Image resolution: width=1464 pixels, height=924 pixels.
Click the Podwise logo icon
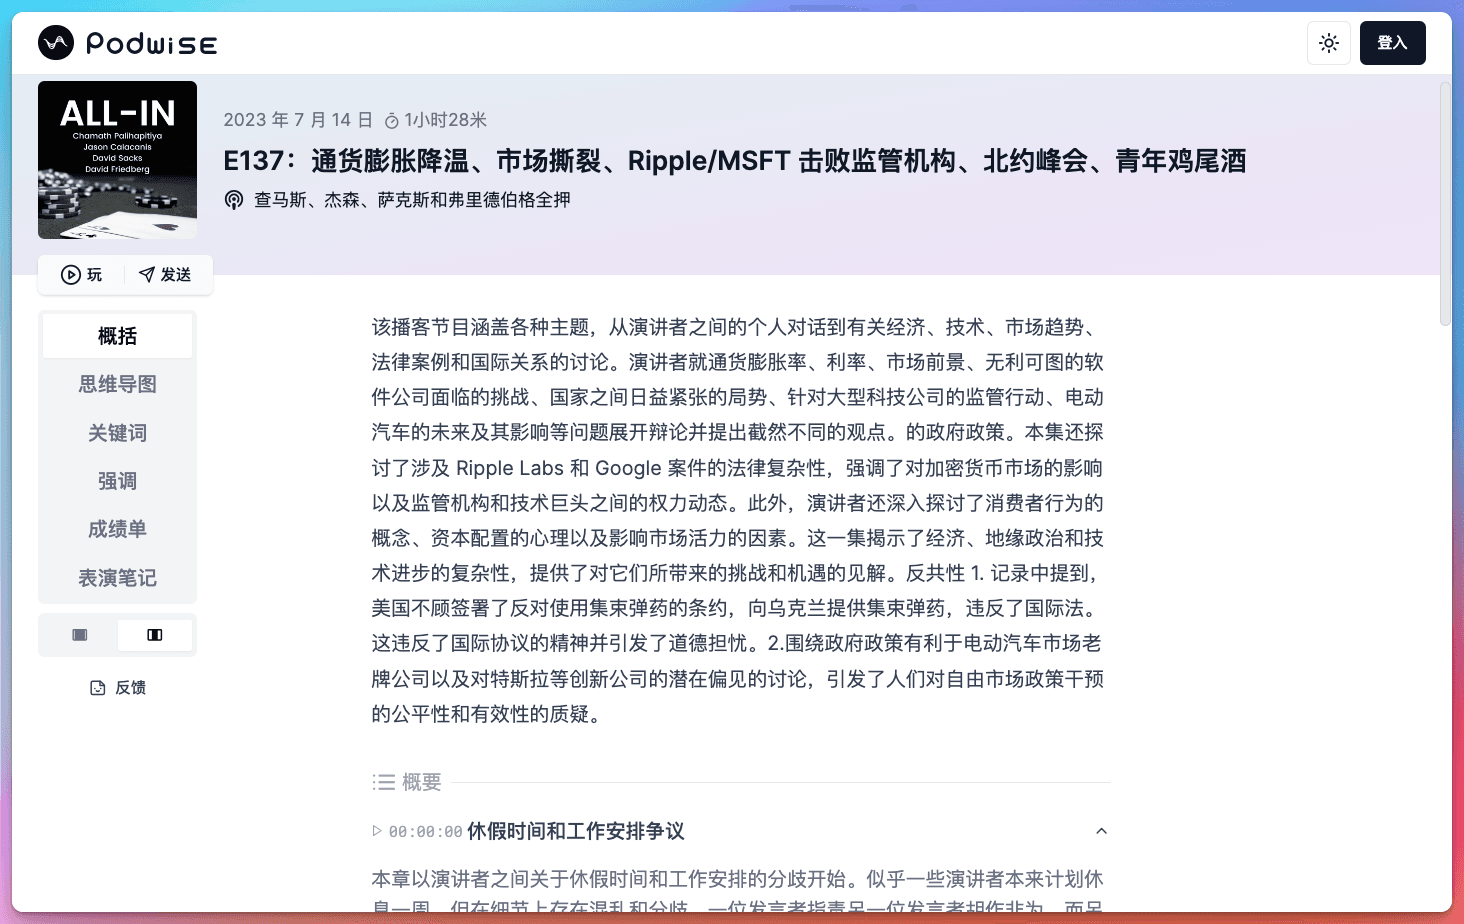(x=56, y=43)
